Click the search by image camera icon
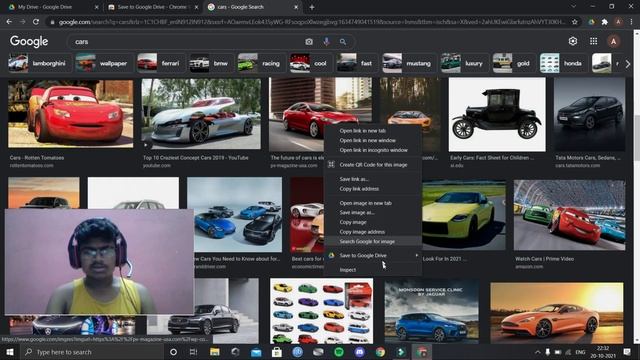Image resolution: width=640 pixels, height=360 pixels. (x=309, y=42)
